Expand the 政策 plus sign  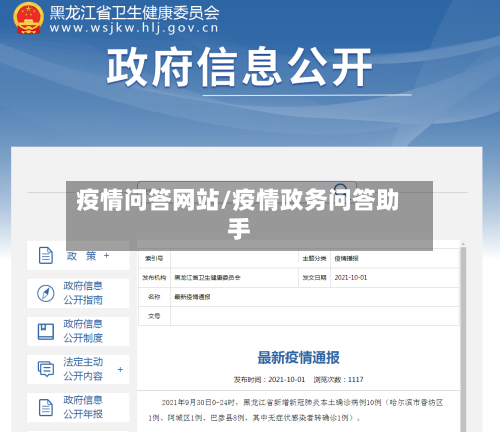click(x=106, y=256)
